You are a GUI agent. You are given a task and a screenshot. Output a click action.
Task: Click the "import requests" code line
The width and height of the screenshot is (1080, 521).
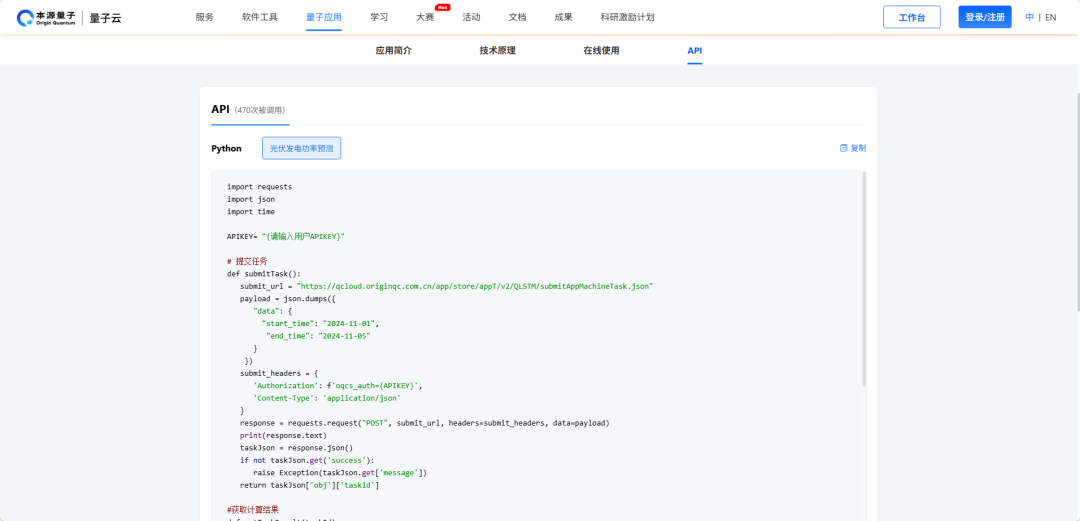click(260, 187)
